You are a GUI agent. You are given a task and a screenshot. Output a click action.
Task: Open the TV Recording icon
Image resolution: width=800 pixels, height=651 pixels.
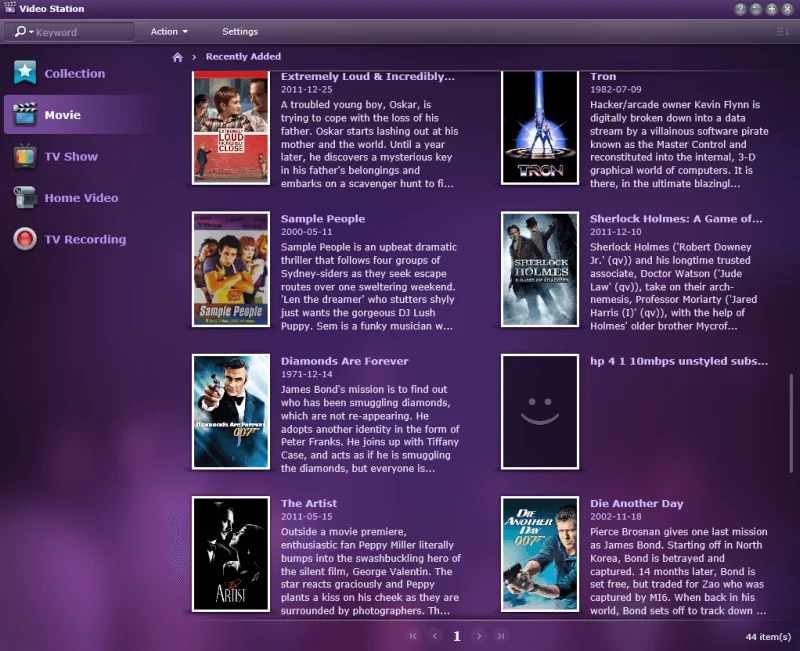click(25, 240)
